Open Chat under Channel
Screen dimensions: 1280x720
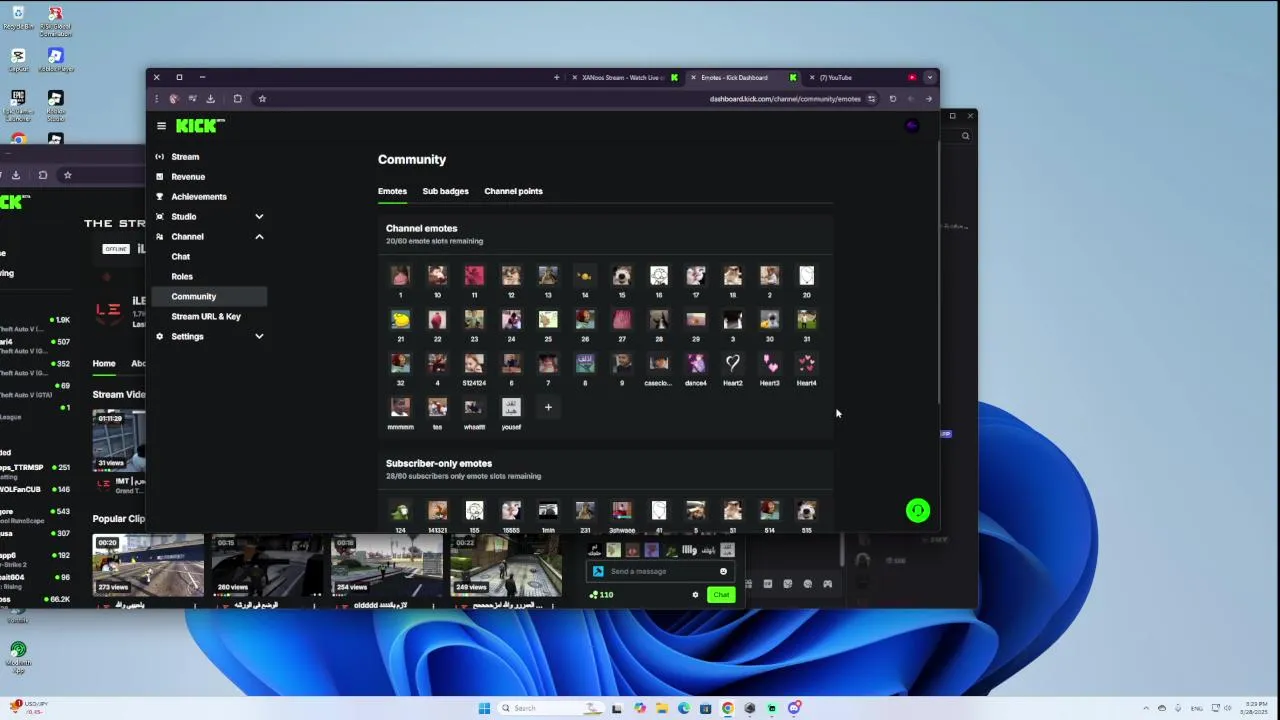point(181,257)
